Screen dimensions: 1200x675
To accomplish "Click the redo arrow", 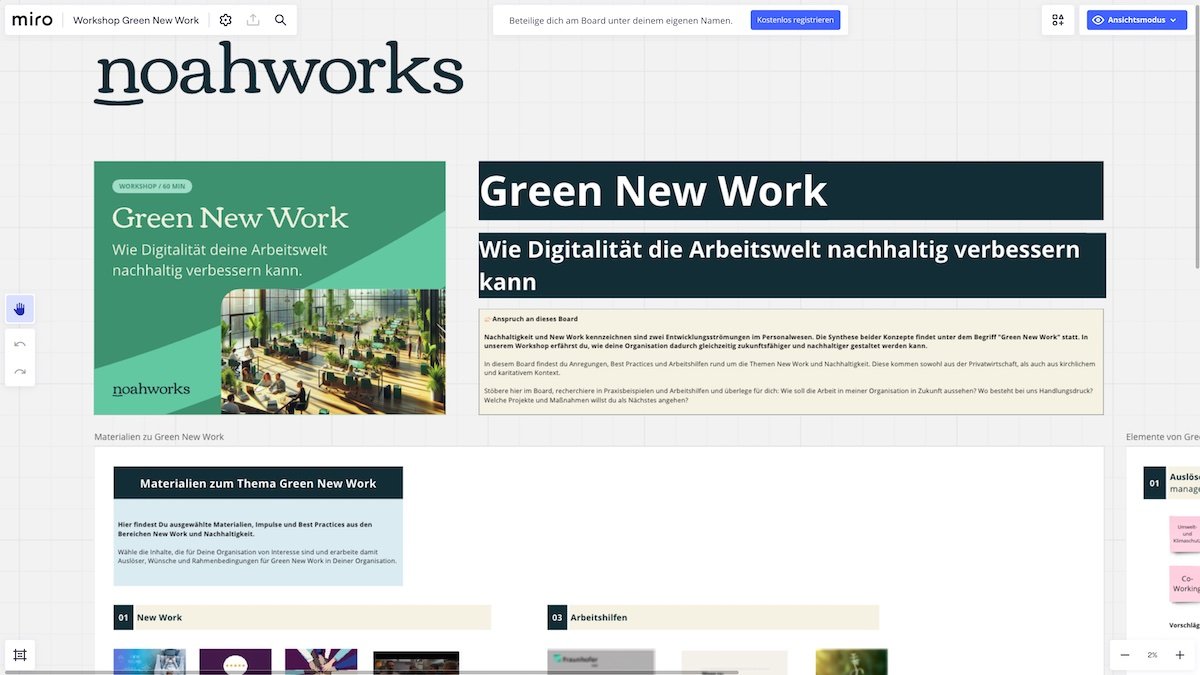I will pos(20,372).
